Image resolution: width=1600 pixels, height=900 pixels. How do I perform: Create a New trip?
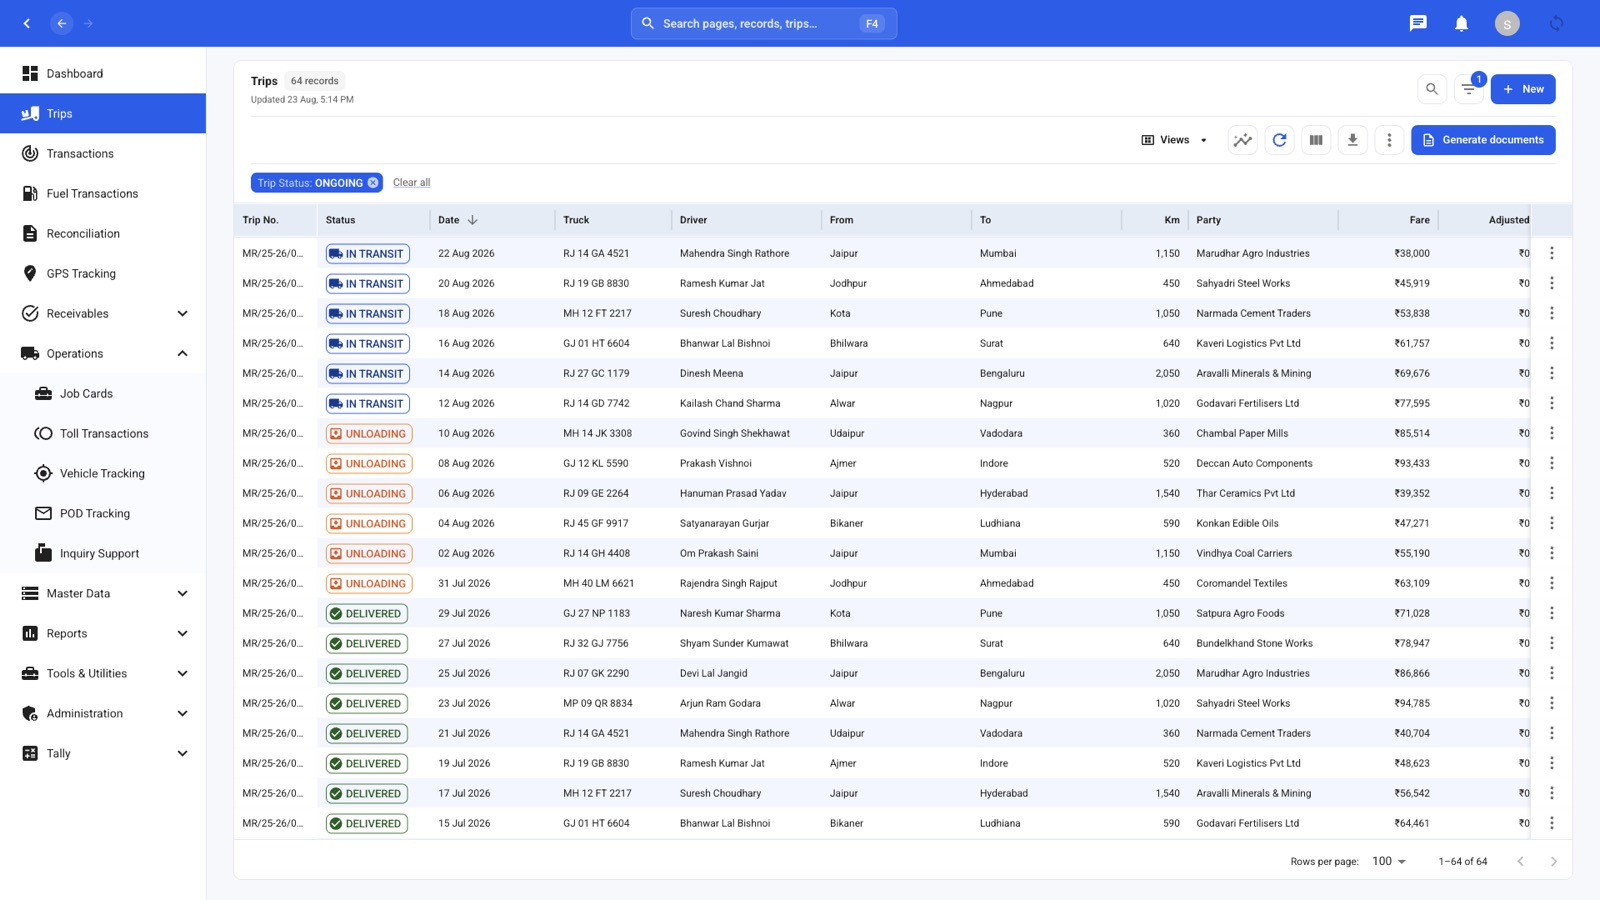1523,89
